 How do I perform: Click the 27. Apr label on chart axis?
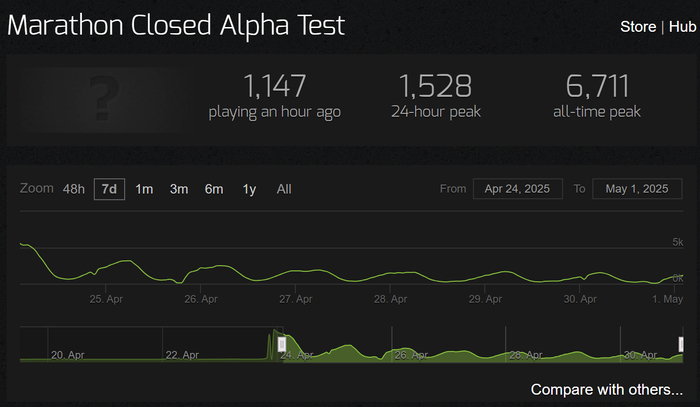coord(294,298)
